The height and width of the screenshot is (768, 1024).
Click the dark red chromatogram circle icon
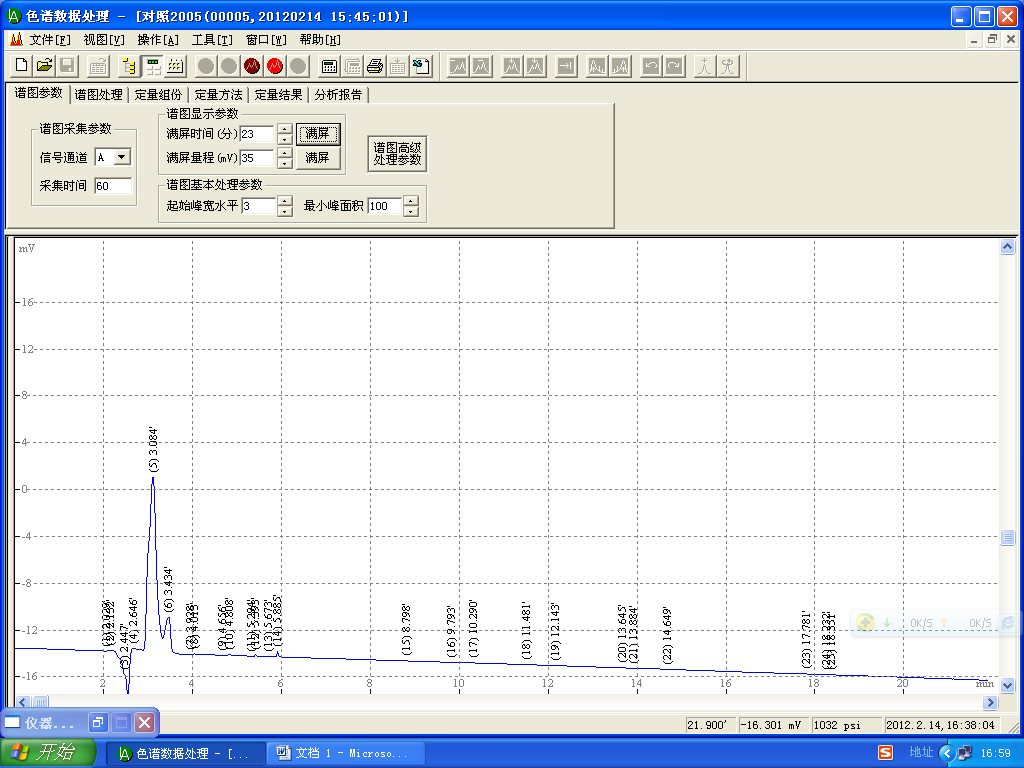(252, 66)
